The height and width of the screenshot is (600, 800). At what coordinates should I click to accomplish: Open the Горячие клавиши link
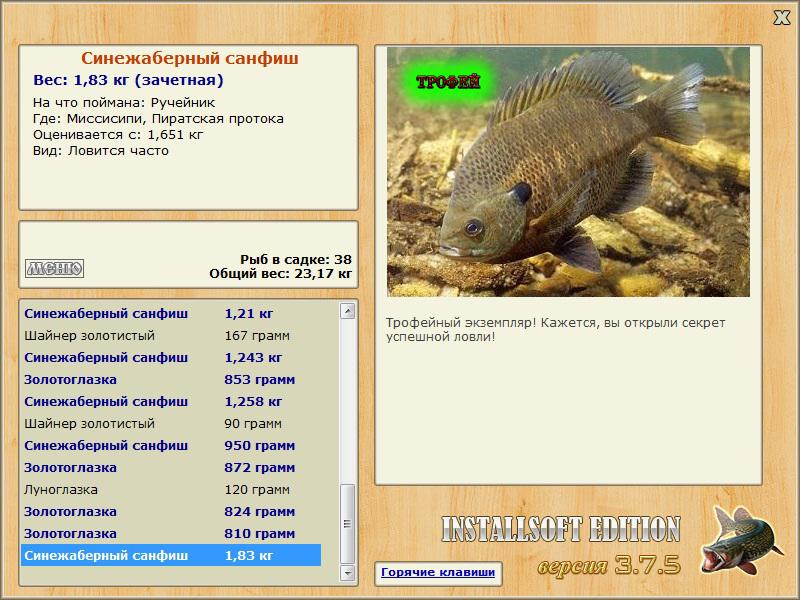point(438,572)
